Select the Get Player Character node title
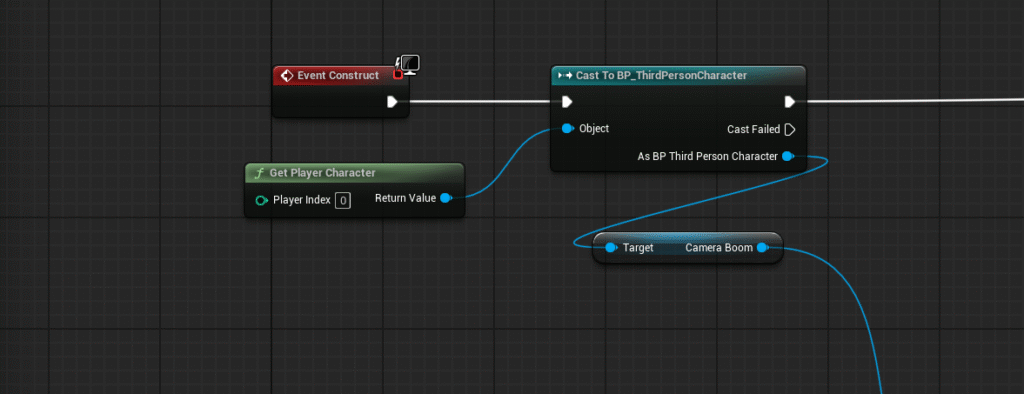 tap(324, 173)
